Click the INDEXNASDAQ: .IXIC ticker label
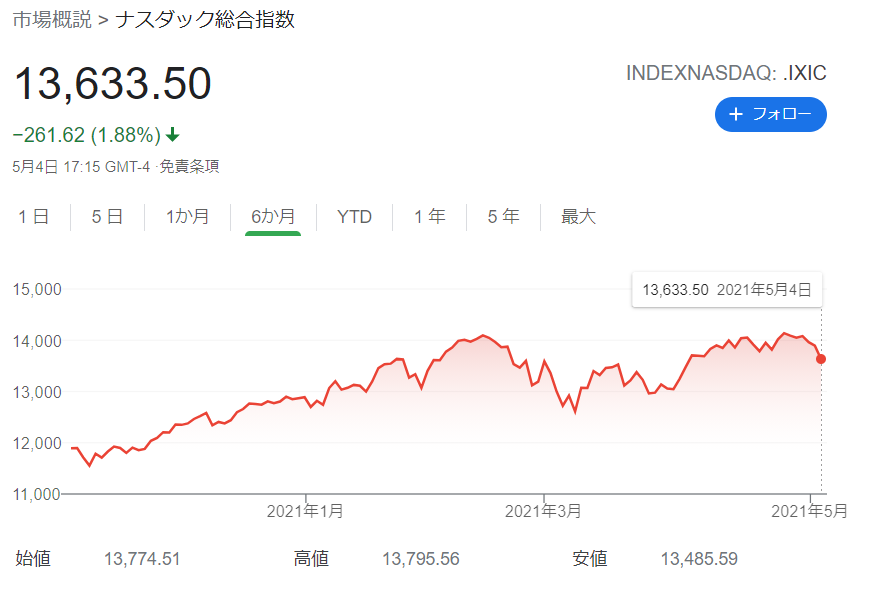The image size is (877, 597). coord(726,73)
